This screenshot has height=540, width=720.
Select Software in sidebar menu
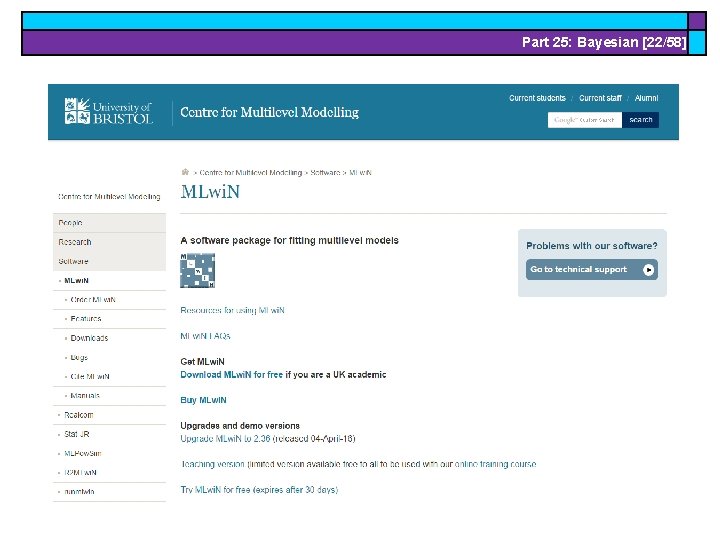pos(109,261)
